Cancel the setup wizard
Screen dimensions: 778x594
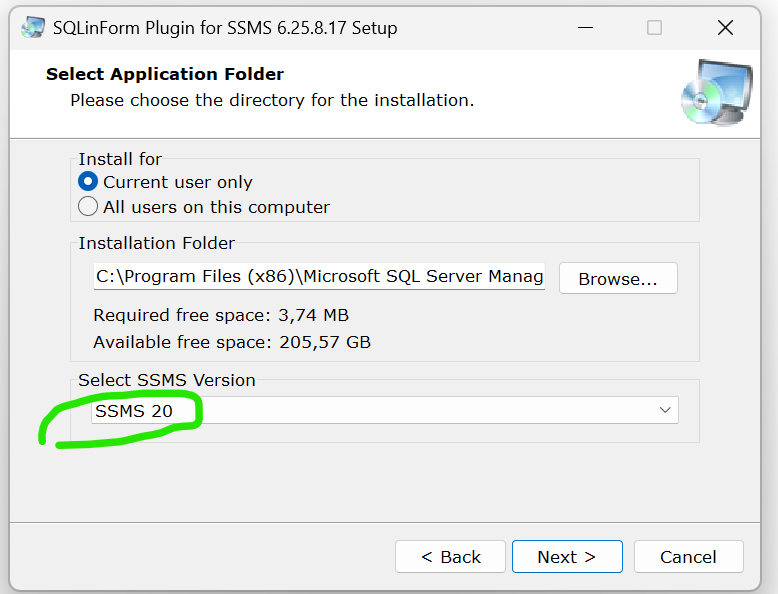coord(688,557)
